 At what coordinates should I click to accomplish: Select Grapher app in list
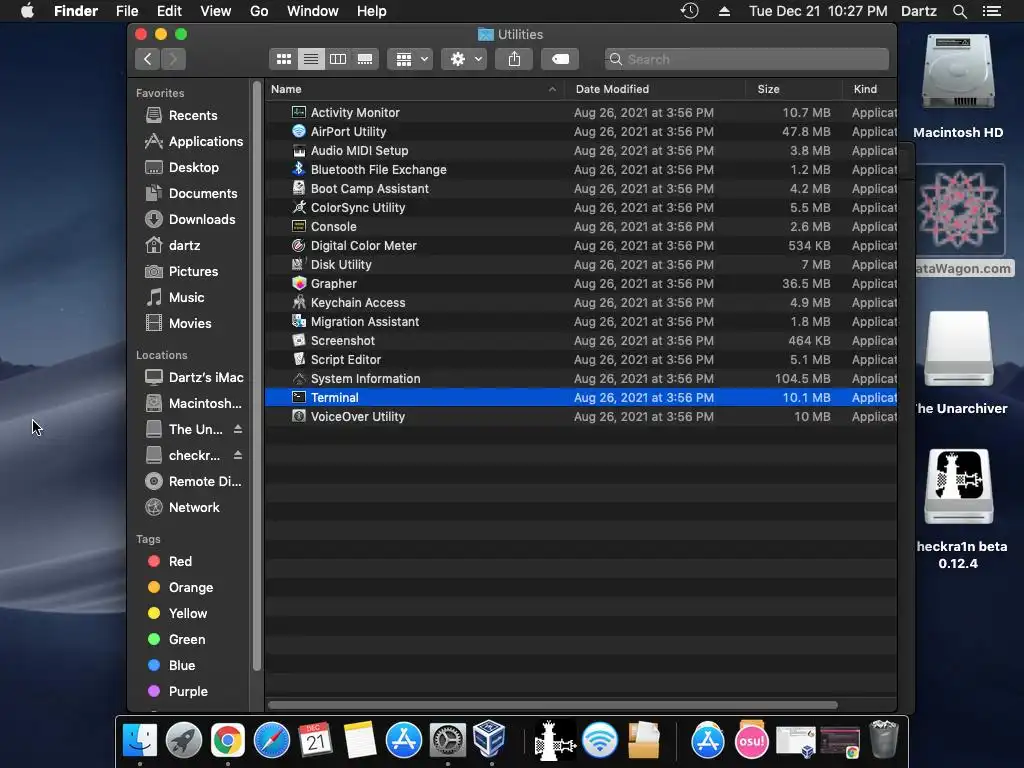tap(581, 283)
